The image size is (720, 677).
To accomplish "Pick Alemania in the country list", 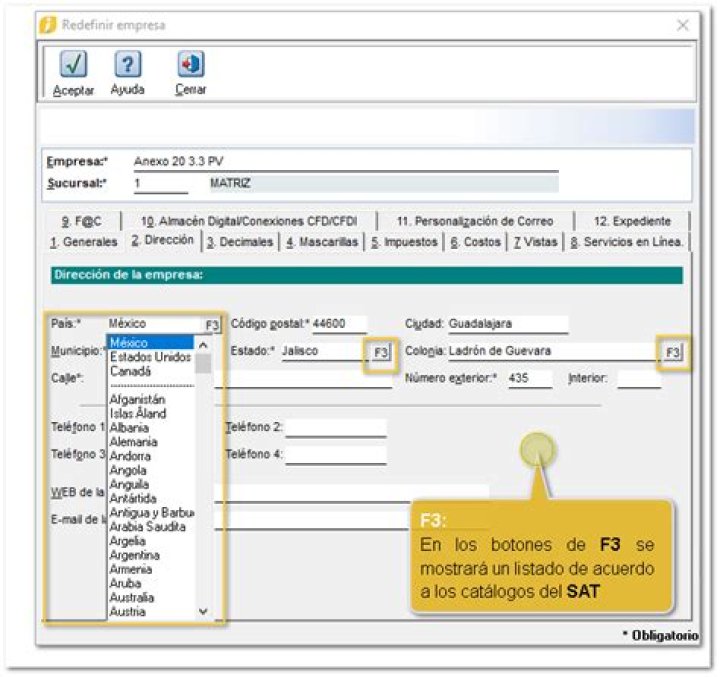I will pyautogui.click(x=133, y=442).
